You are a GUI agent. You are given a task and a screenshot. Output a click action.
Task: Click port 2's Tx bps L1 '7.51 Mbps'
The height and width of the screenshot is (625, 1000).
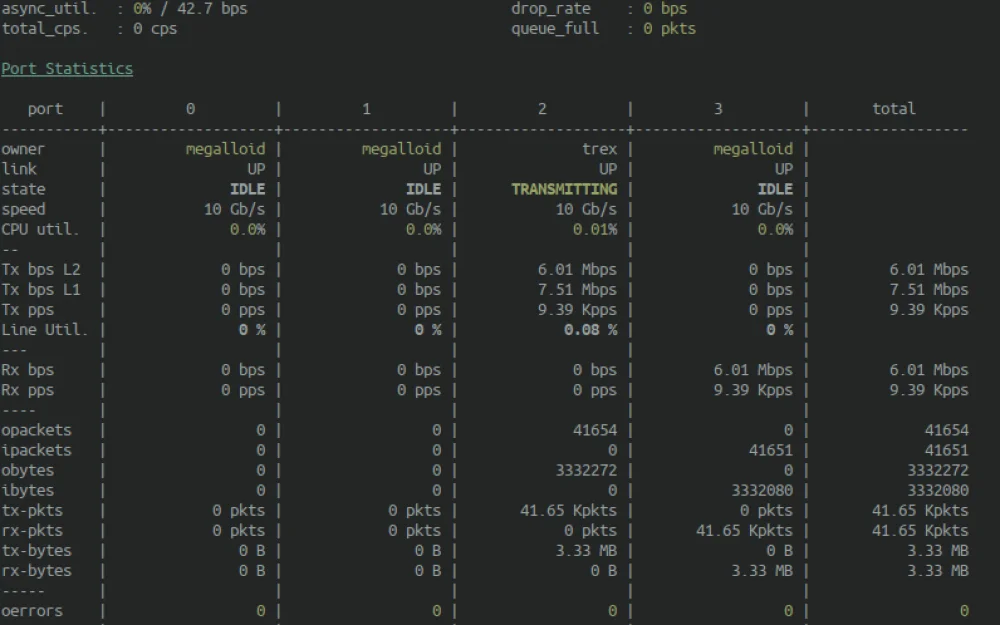577,290
